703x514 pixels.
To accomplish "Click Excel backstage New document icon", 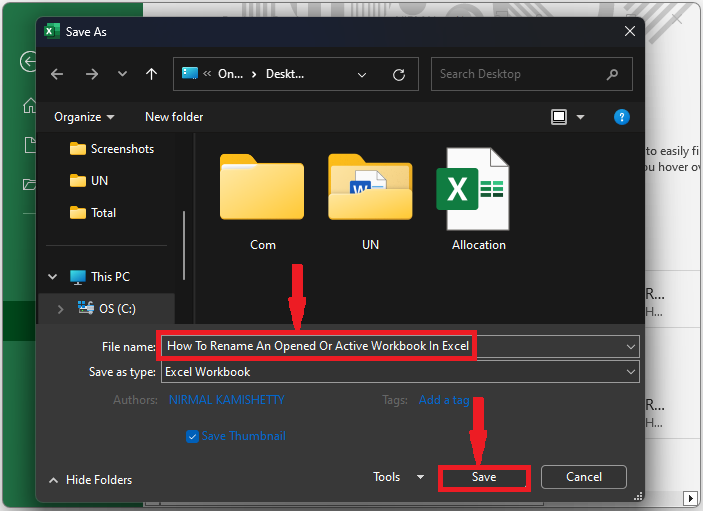I will (30, 145).
